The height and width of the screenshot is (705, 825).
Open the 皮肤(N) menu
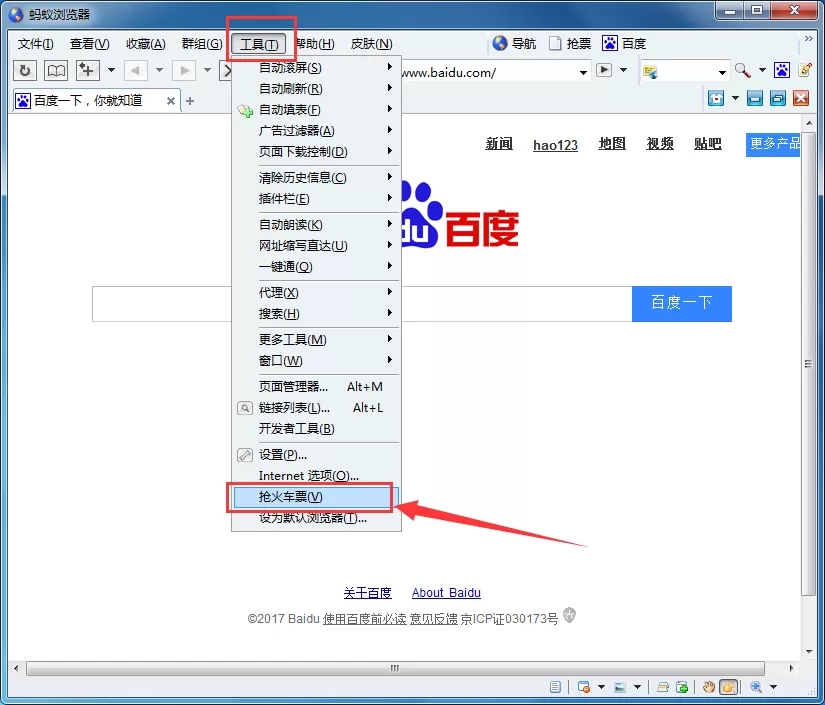coord(371,44)
